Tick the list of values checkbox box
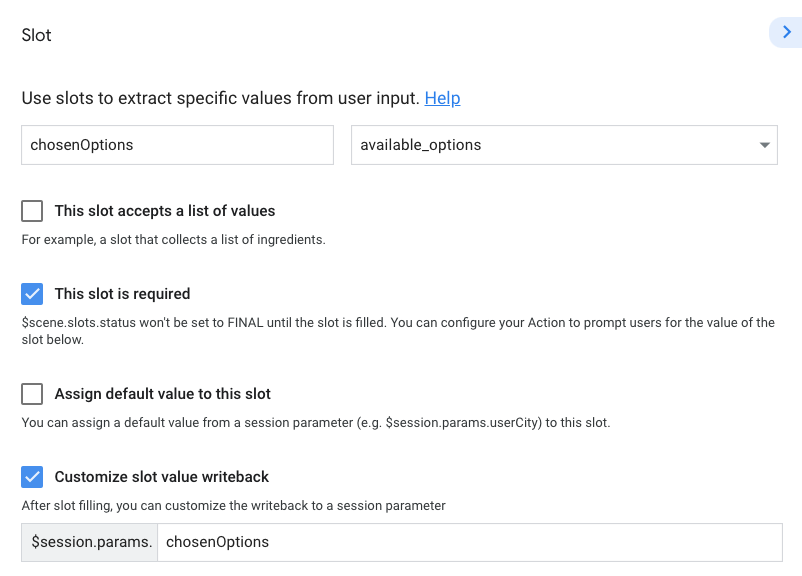Screen dimensions: 802x576 [x=33, y=211]
